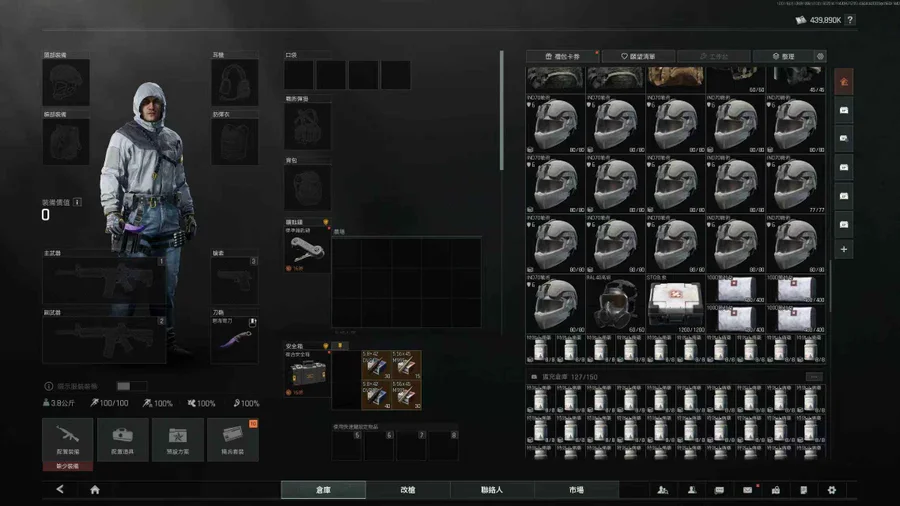Click the stash settings gear beside 整理

coord(821,57)
